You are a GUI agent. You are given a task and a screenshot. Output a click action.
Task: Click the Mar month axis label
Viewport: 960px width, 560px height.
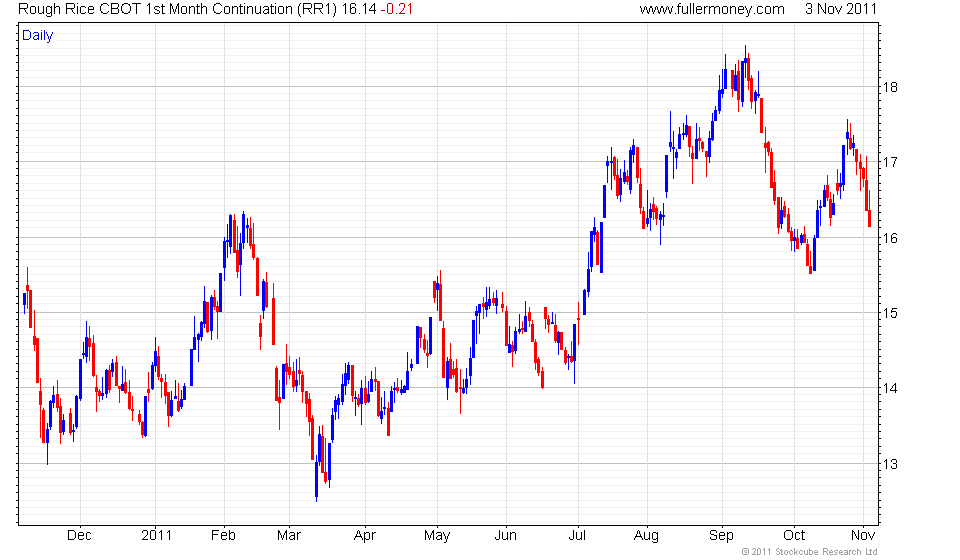[288, 536]
